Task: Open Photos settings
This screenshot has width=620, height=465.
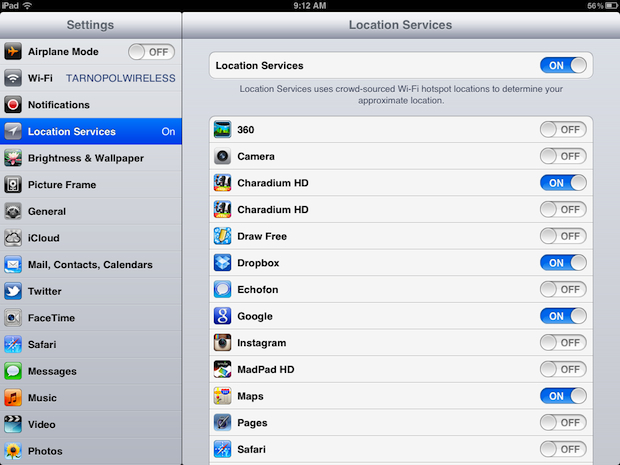Action: (91, 451)
